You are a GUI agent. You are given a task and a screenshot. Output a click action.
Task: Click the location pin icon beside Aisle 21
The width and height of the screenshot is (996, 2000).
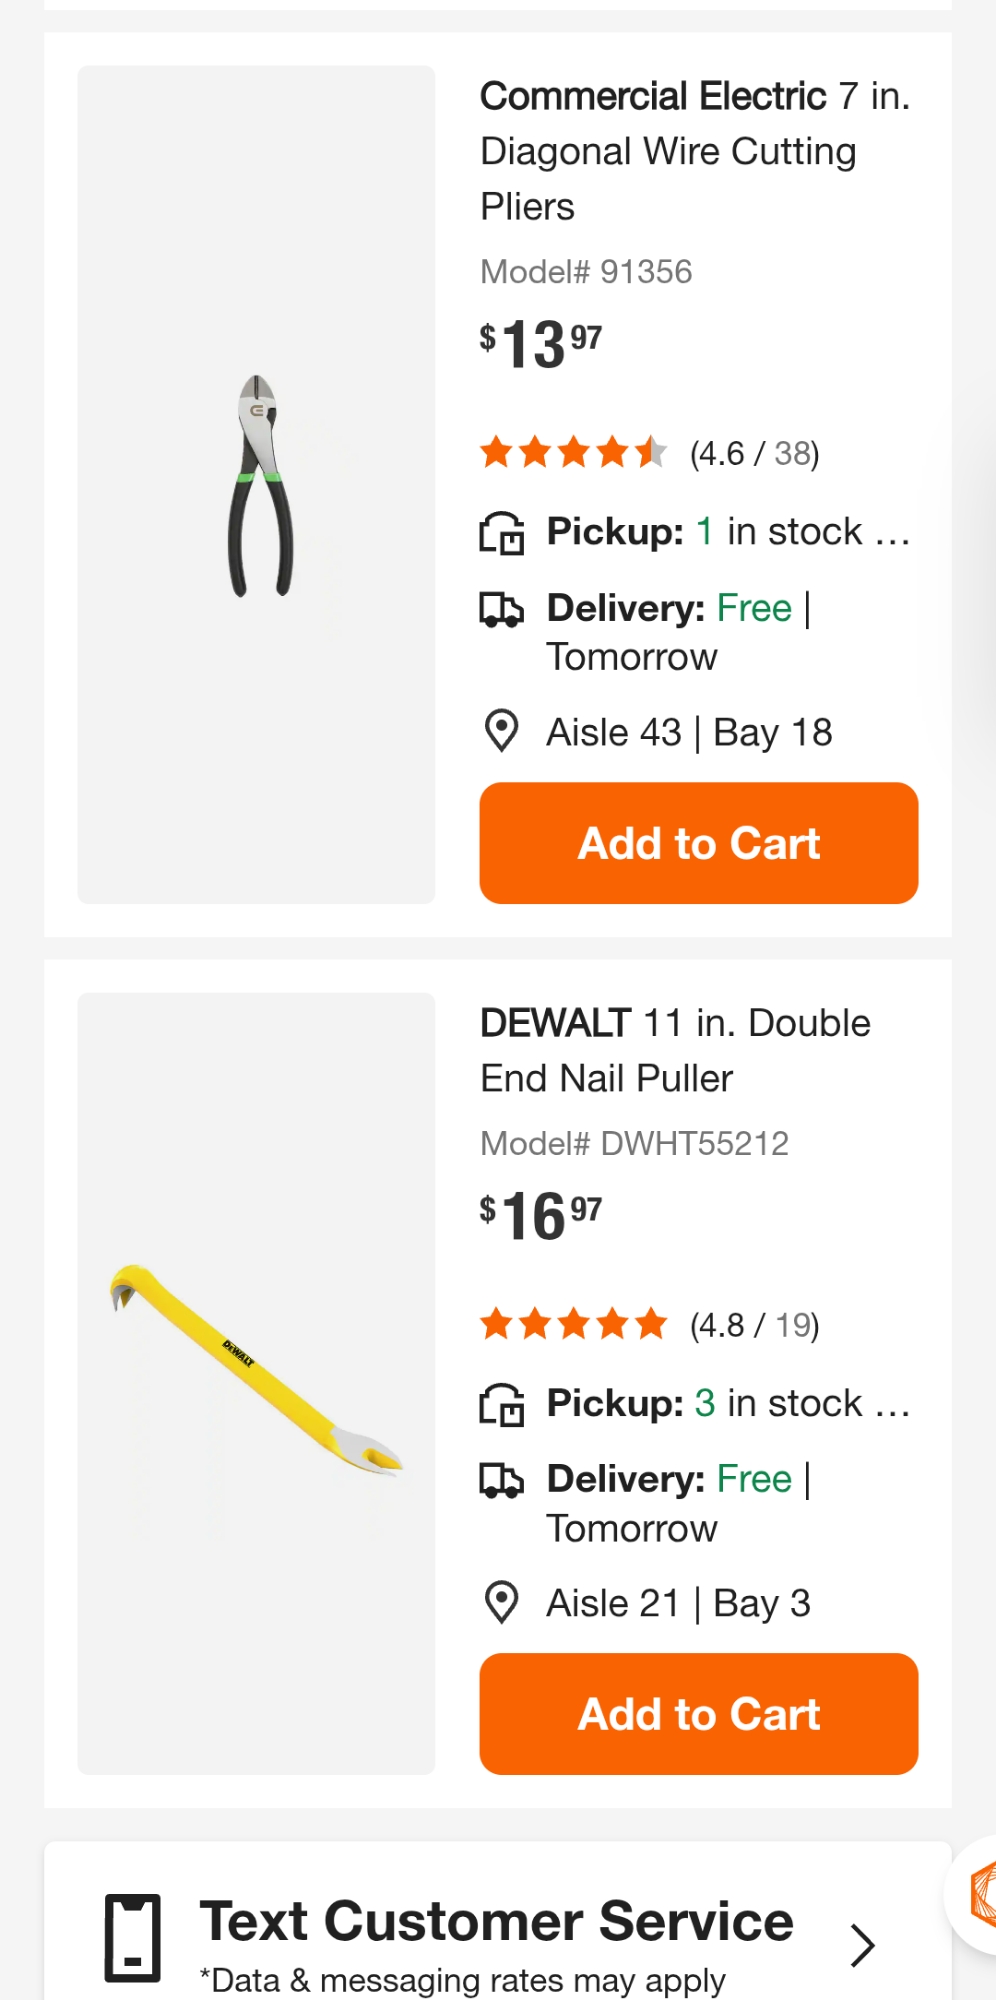click(501, 1602)
